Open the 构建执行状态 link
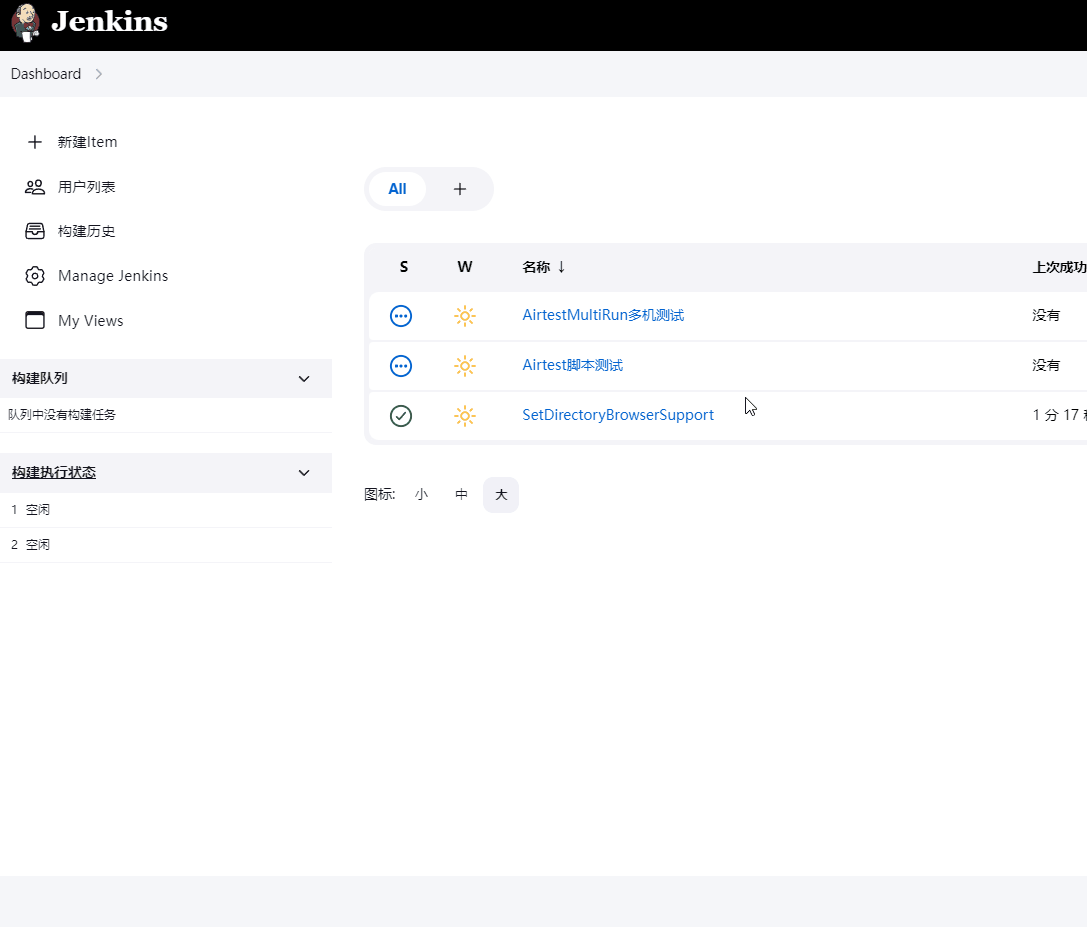The height and width of the screenshot is (927, 1087). (54, 473)
